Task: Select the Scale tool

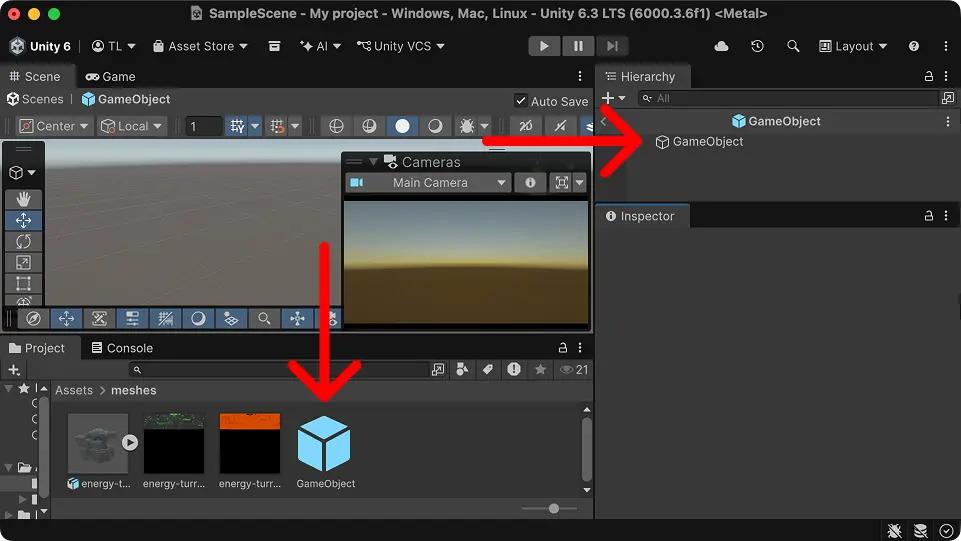Action: pyautogui.click(x=23, y=263)
